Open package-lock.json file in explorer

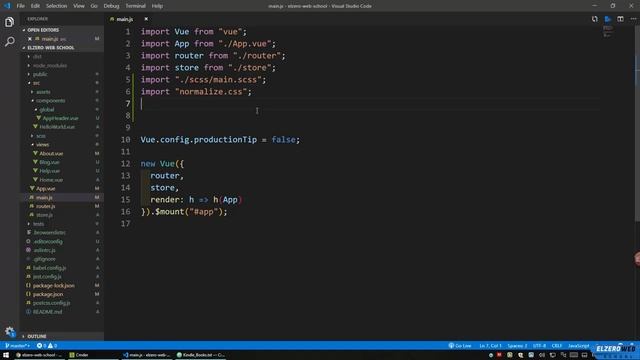(x=53, y=286)
